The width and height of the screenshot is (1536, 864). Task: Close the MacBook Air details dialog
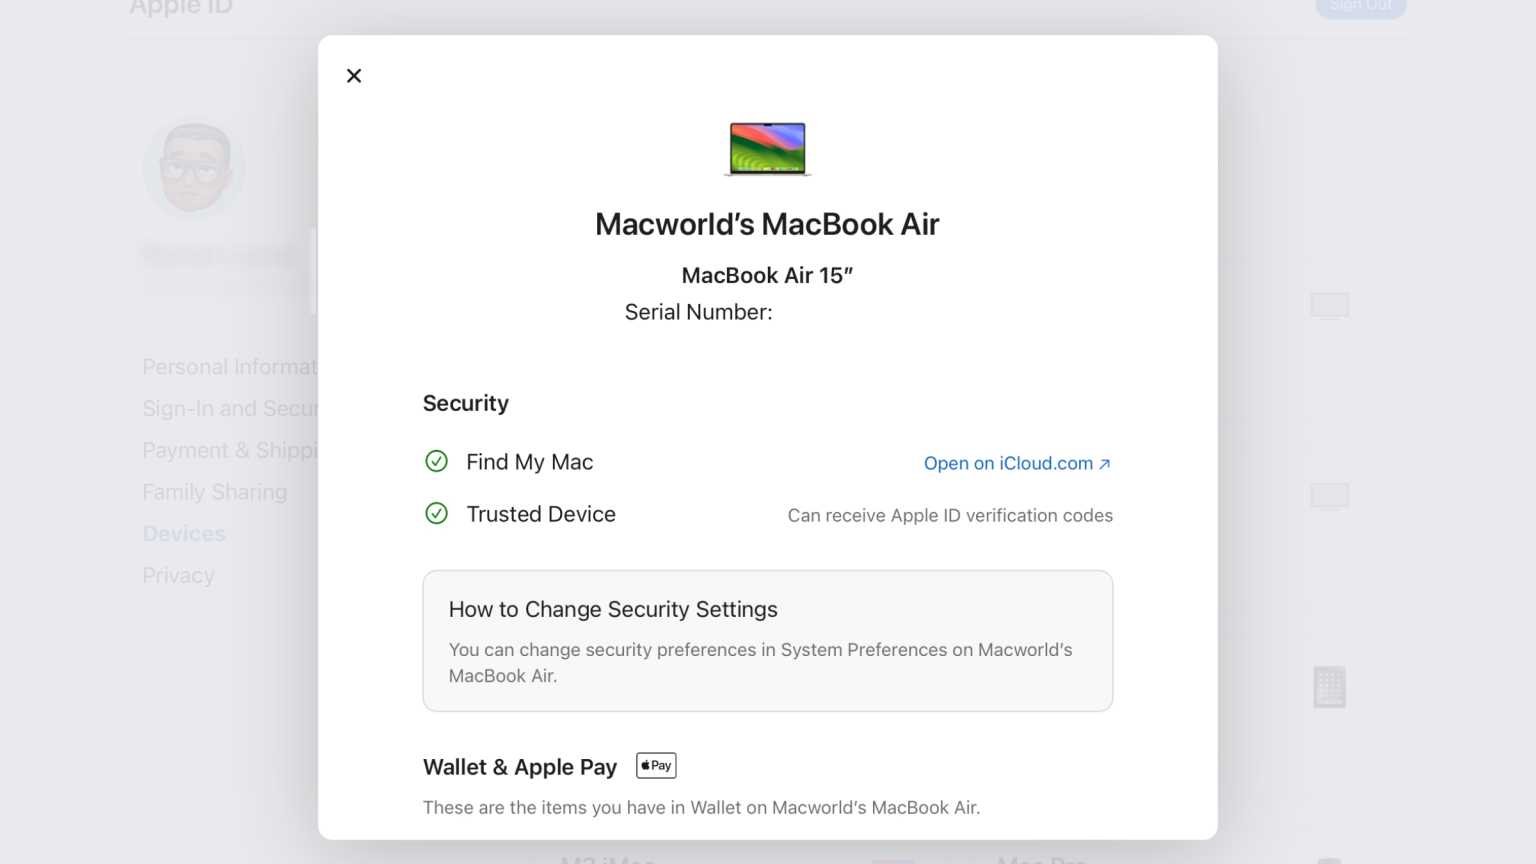tap(353, 75)
